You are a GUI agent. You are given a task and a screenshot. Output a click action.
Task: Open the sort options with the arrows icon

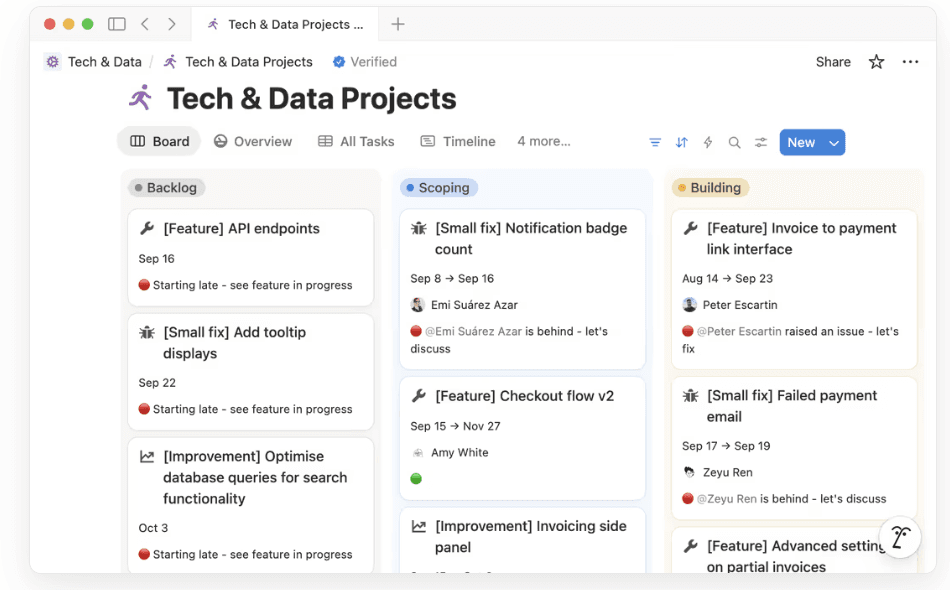click(681, 142)
